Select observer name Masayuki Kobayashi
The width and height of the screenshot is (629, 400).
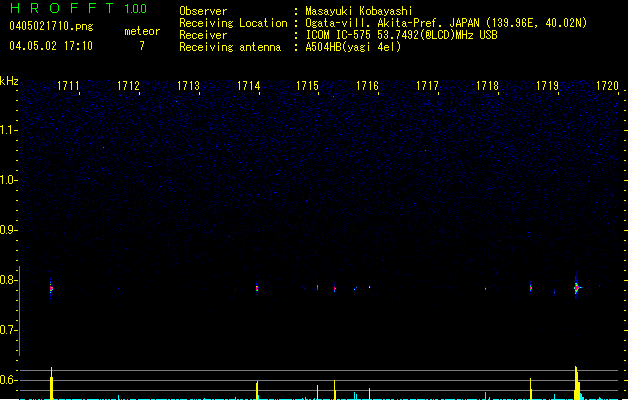pos(359,11)
